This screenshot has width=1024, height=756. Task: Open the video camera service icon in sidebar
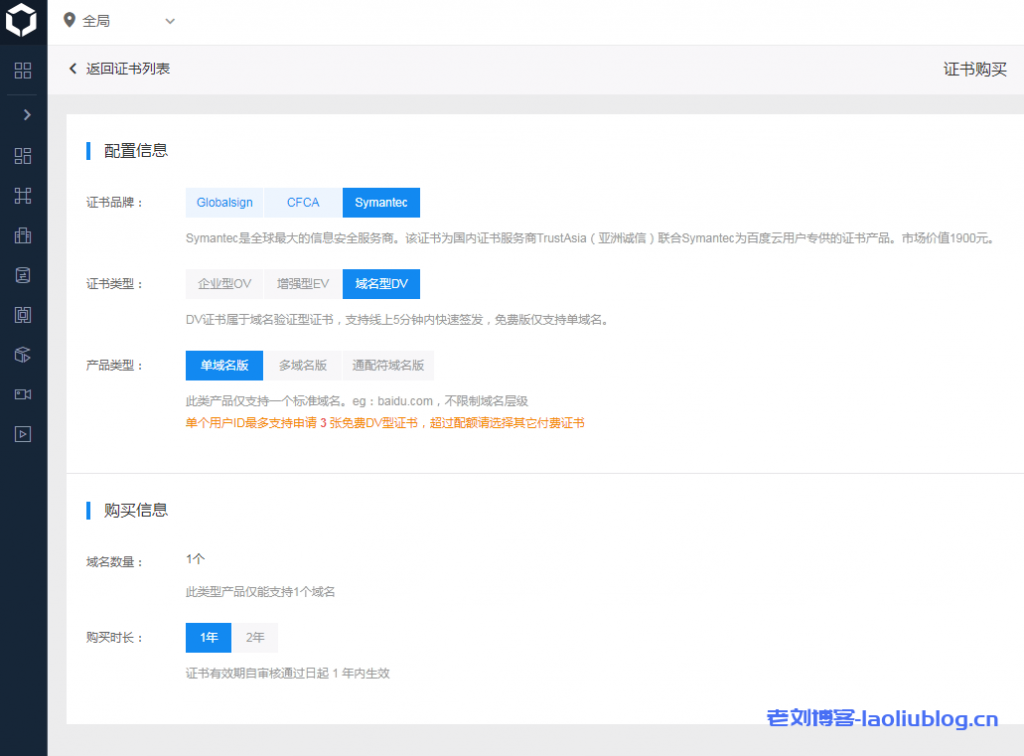(x=22, y=393)
